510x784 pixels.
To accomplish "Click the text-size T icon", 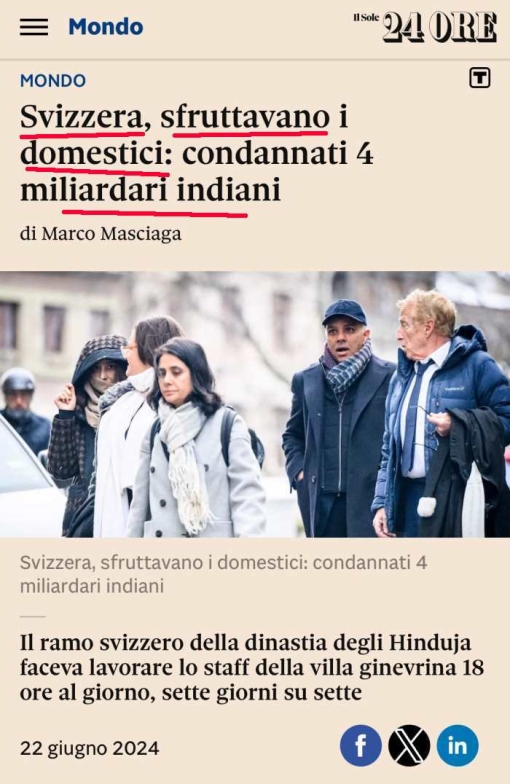I will click(480, 78).
